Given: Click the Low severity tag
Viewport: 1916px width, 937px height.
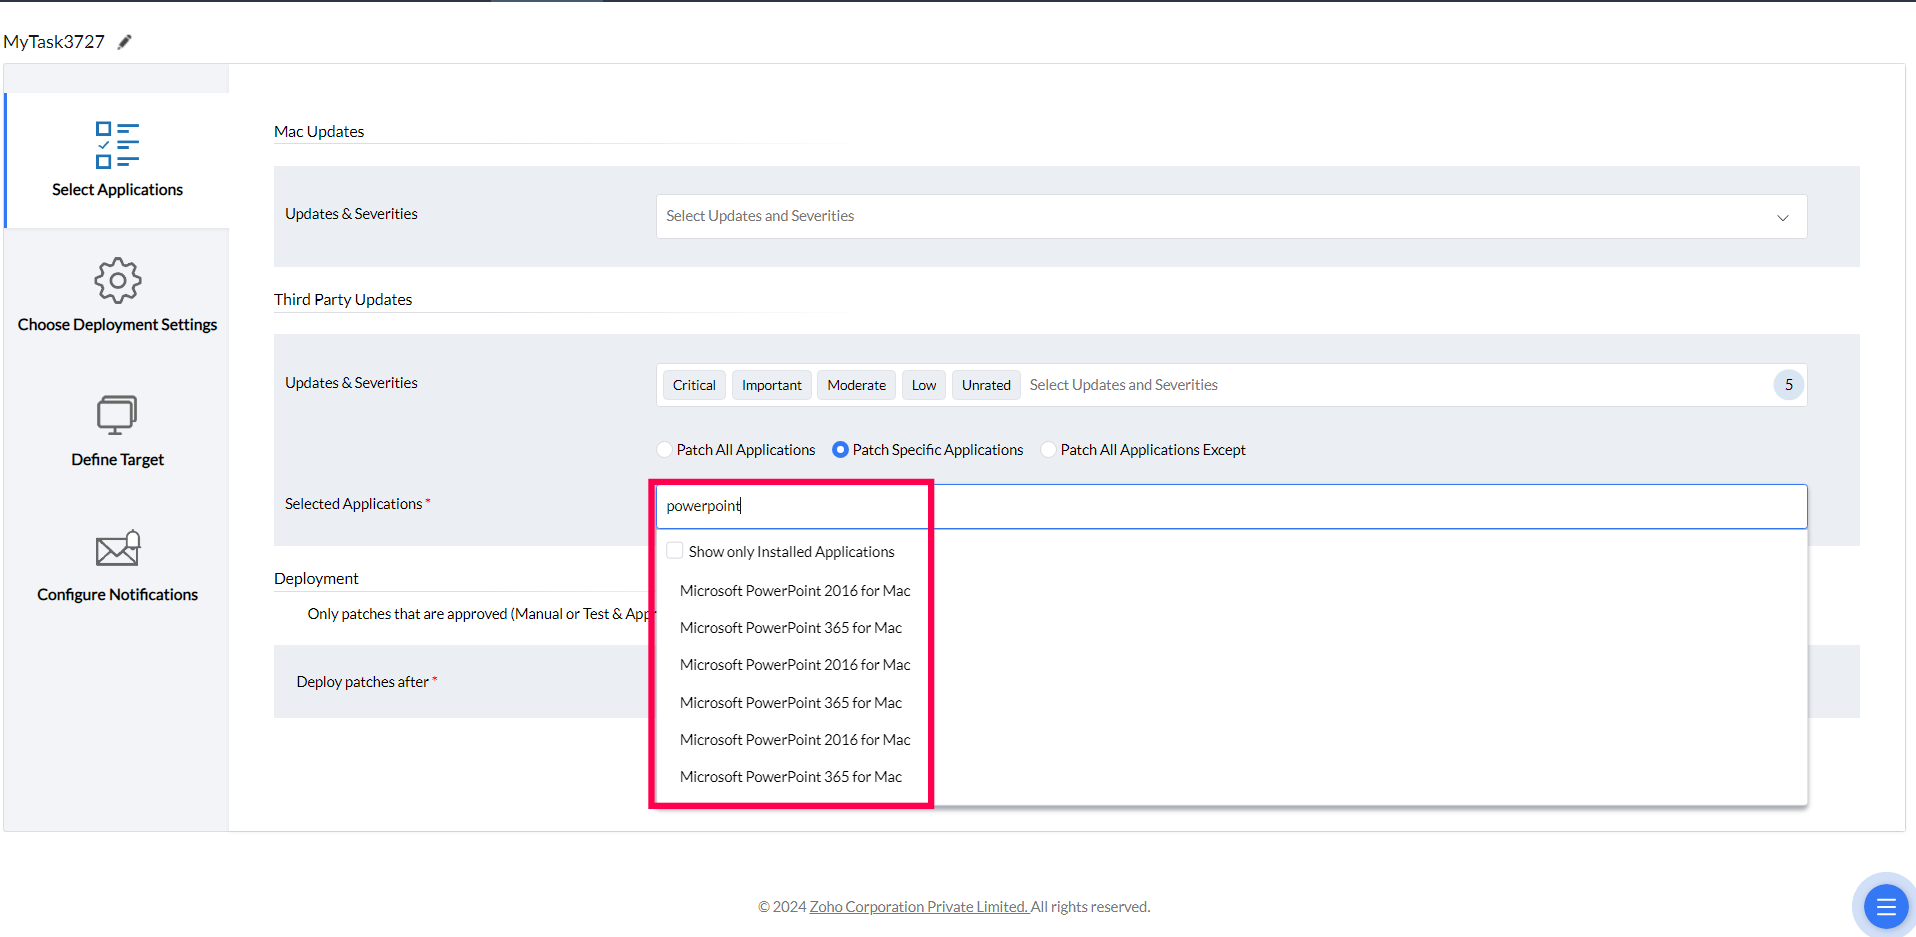Looking at the screenshot, I should [x=924, y=385].
